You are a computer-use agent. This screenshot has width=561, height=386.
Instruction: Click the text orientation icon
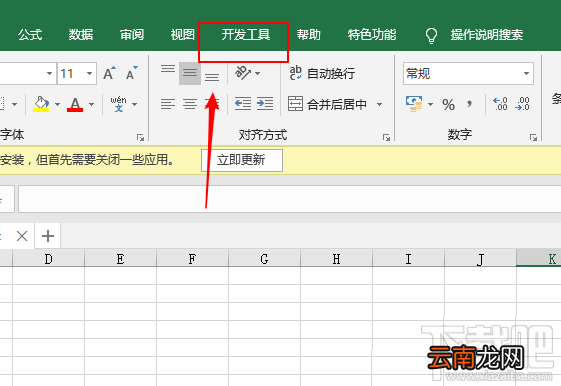coord(243,73)
